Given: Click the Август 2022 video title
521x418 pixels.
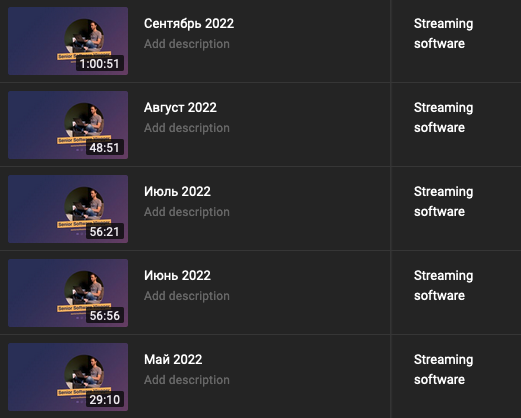Looking at the screenshot, I should pyautogui.click(x=180, y=108).
